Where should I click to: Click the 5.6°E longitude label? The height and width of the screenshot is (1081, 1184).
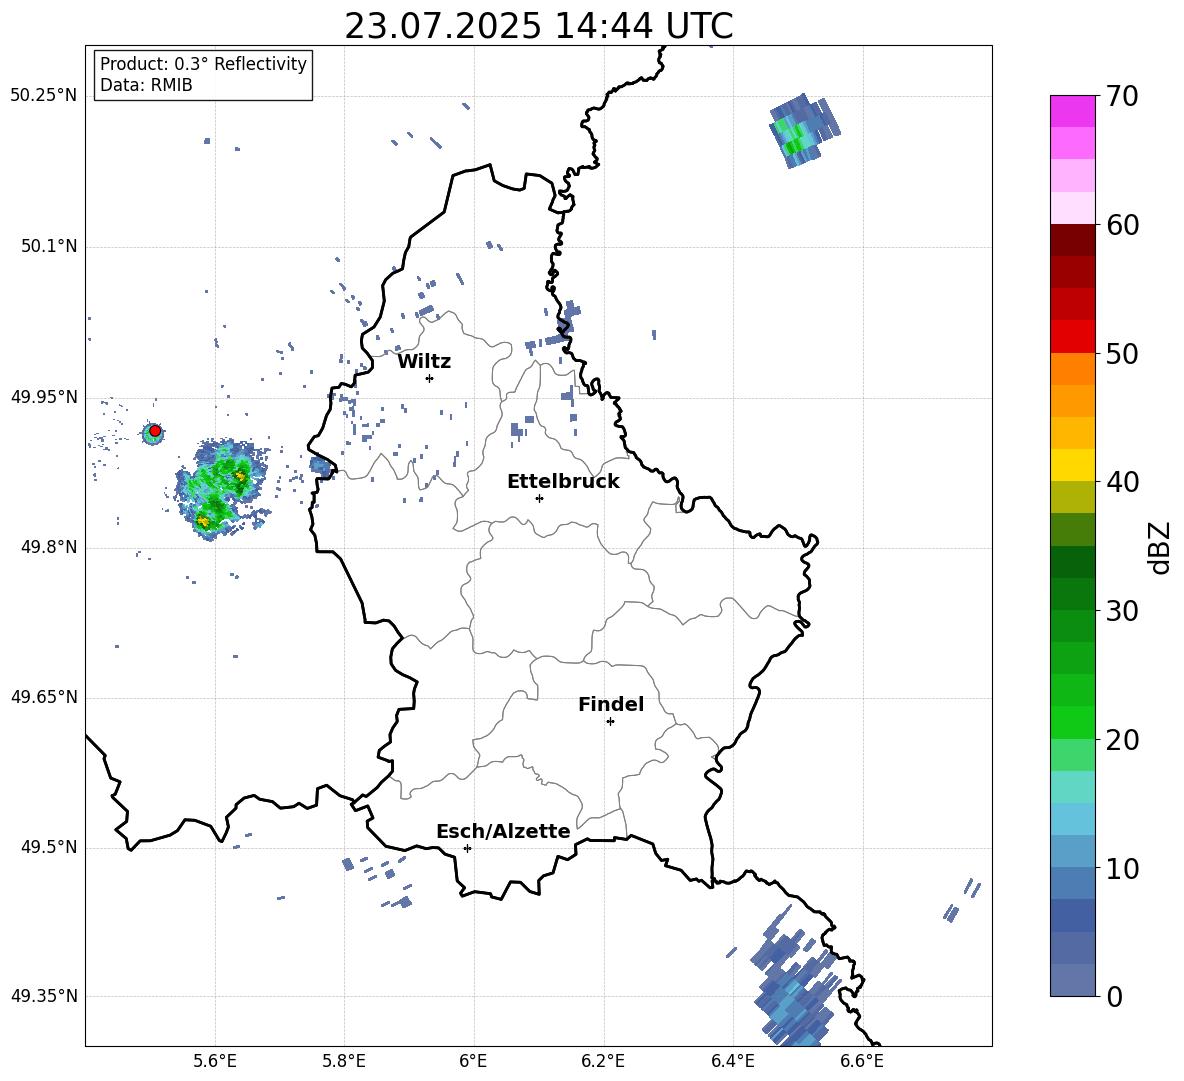click(215, 1061)
